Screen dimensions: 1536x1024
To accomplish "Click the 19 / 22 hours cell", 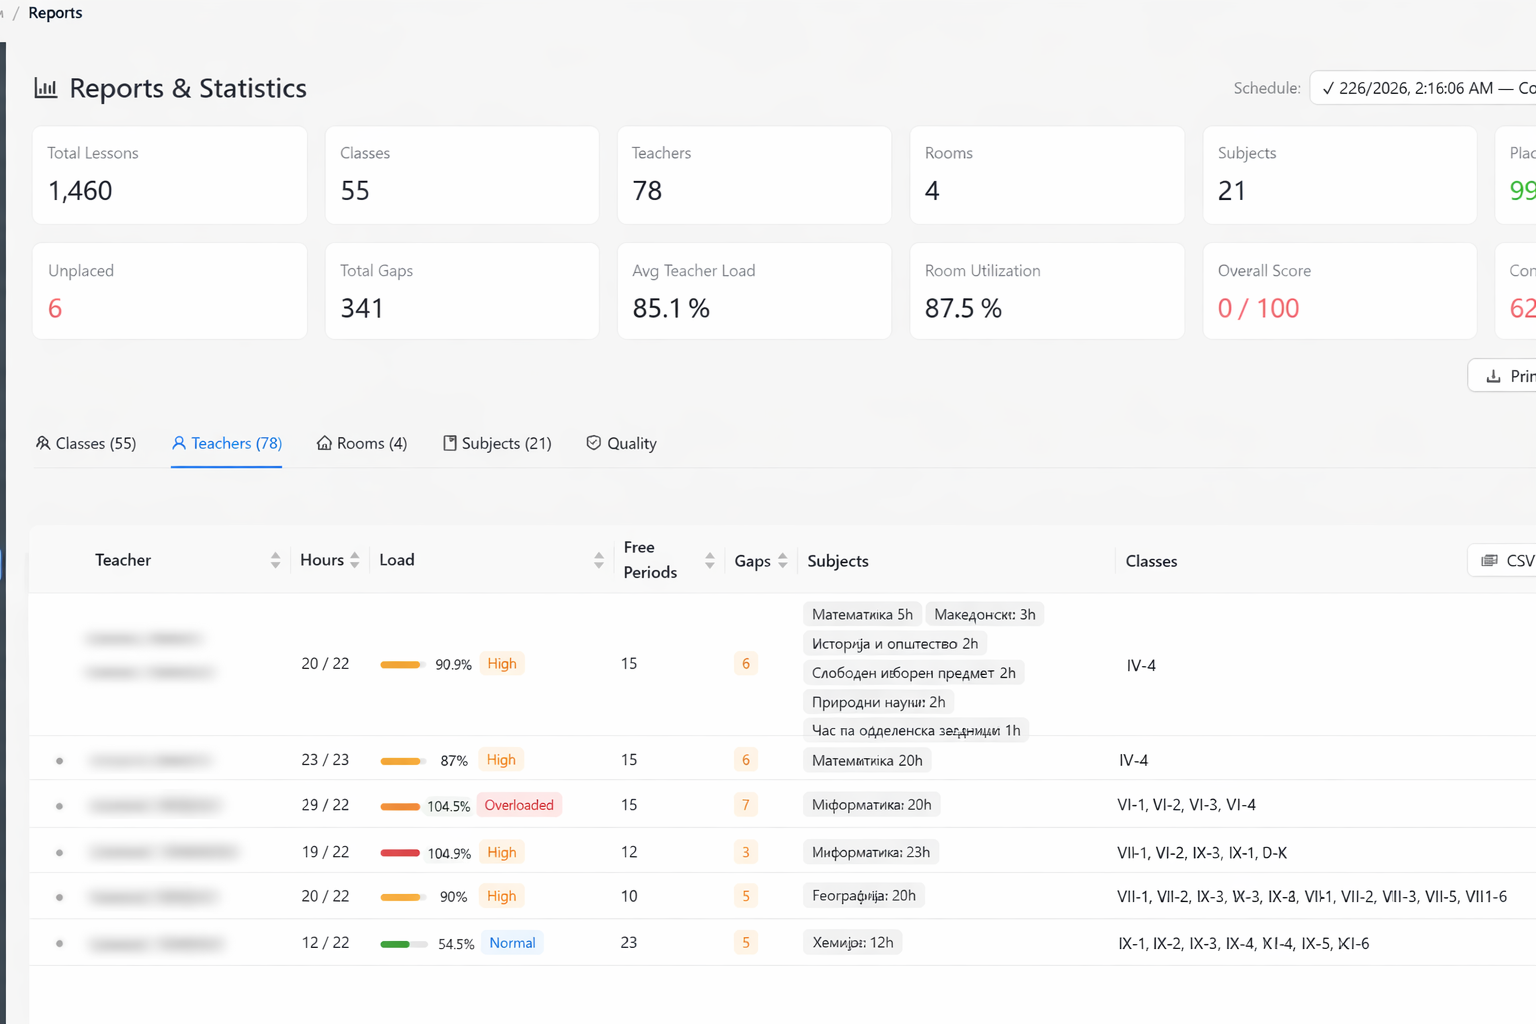I will pyautogui.click(x=325, y=852).
